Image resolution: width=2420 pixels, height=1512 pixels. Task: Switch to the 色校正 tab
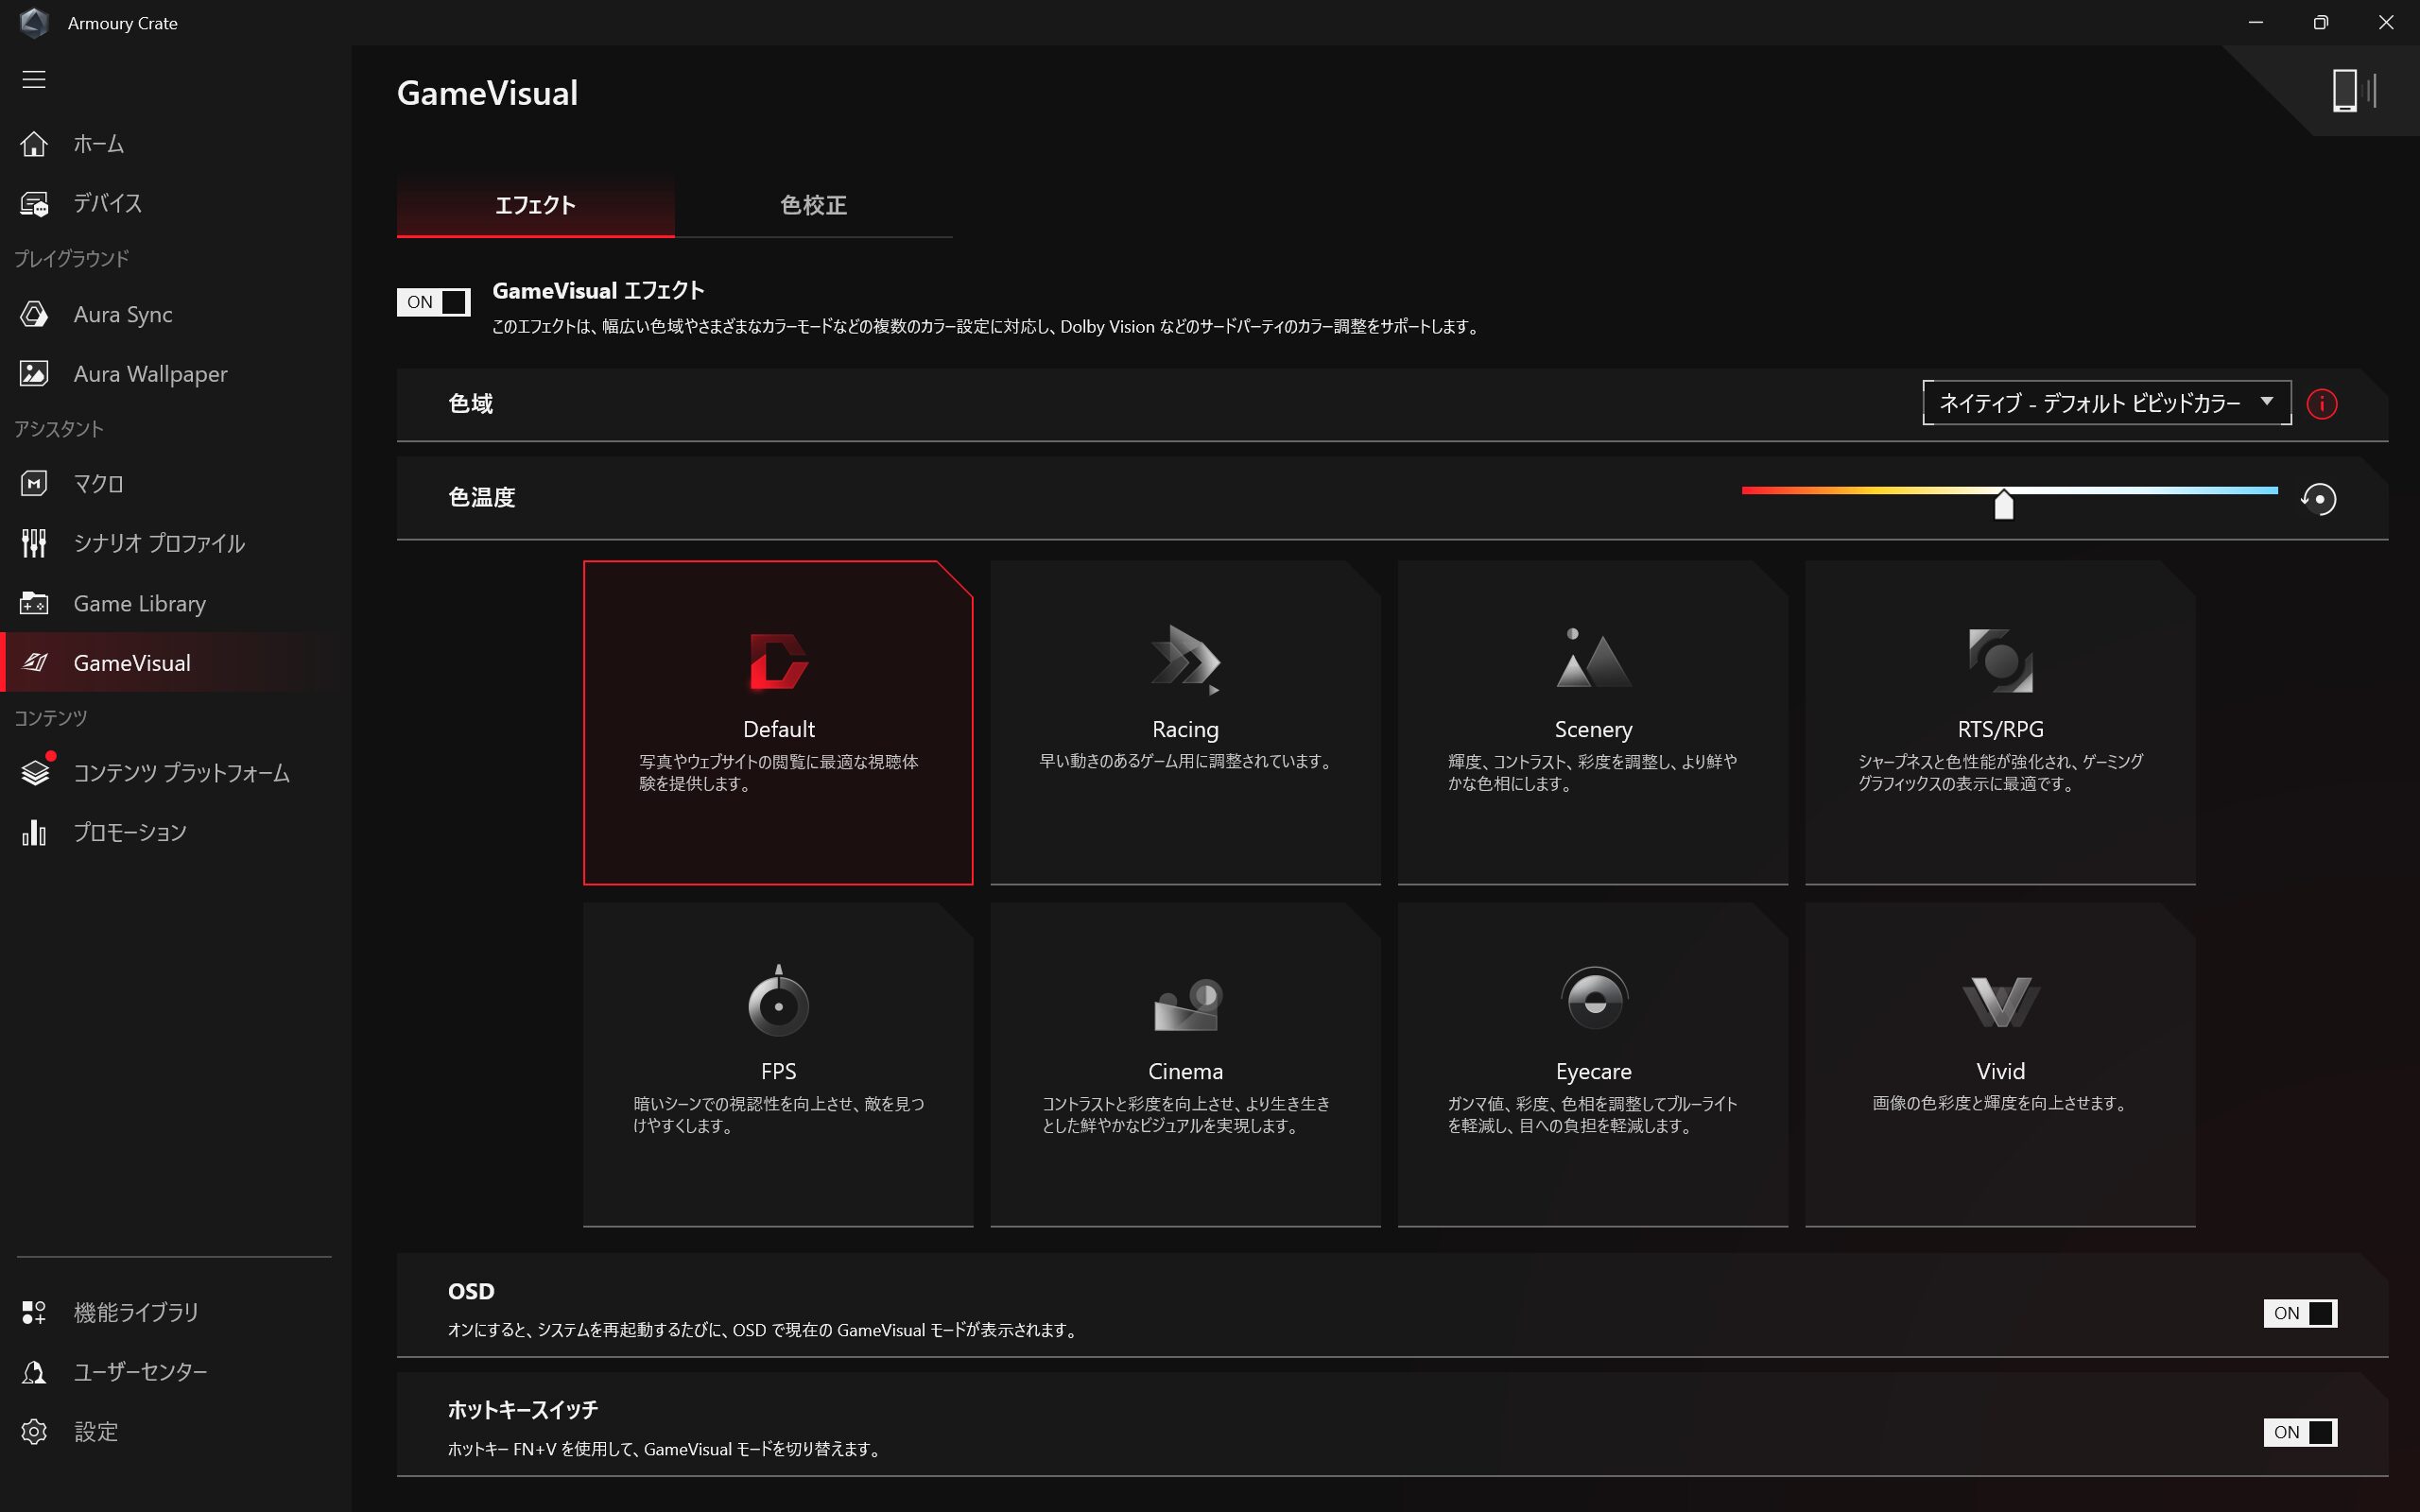click(x=813, y=205)
